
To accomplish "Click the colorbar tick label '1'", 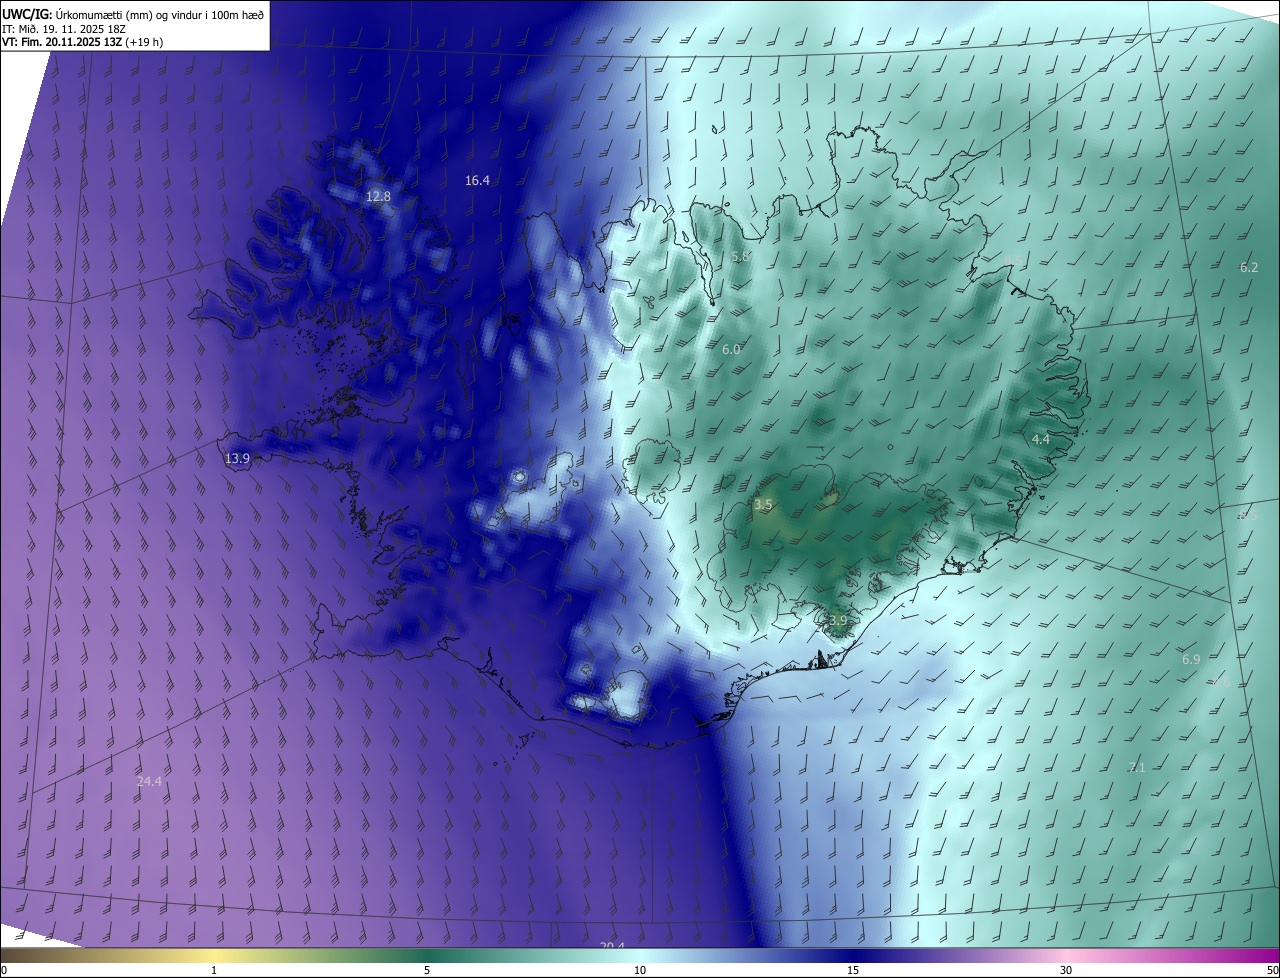I will 214,970.
